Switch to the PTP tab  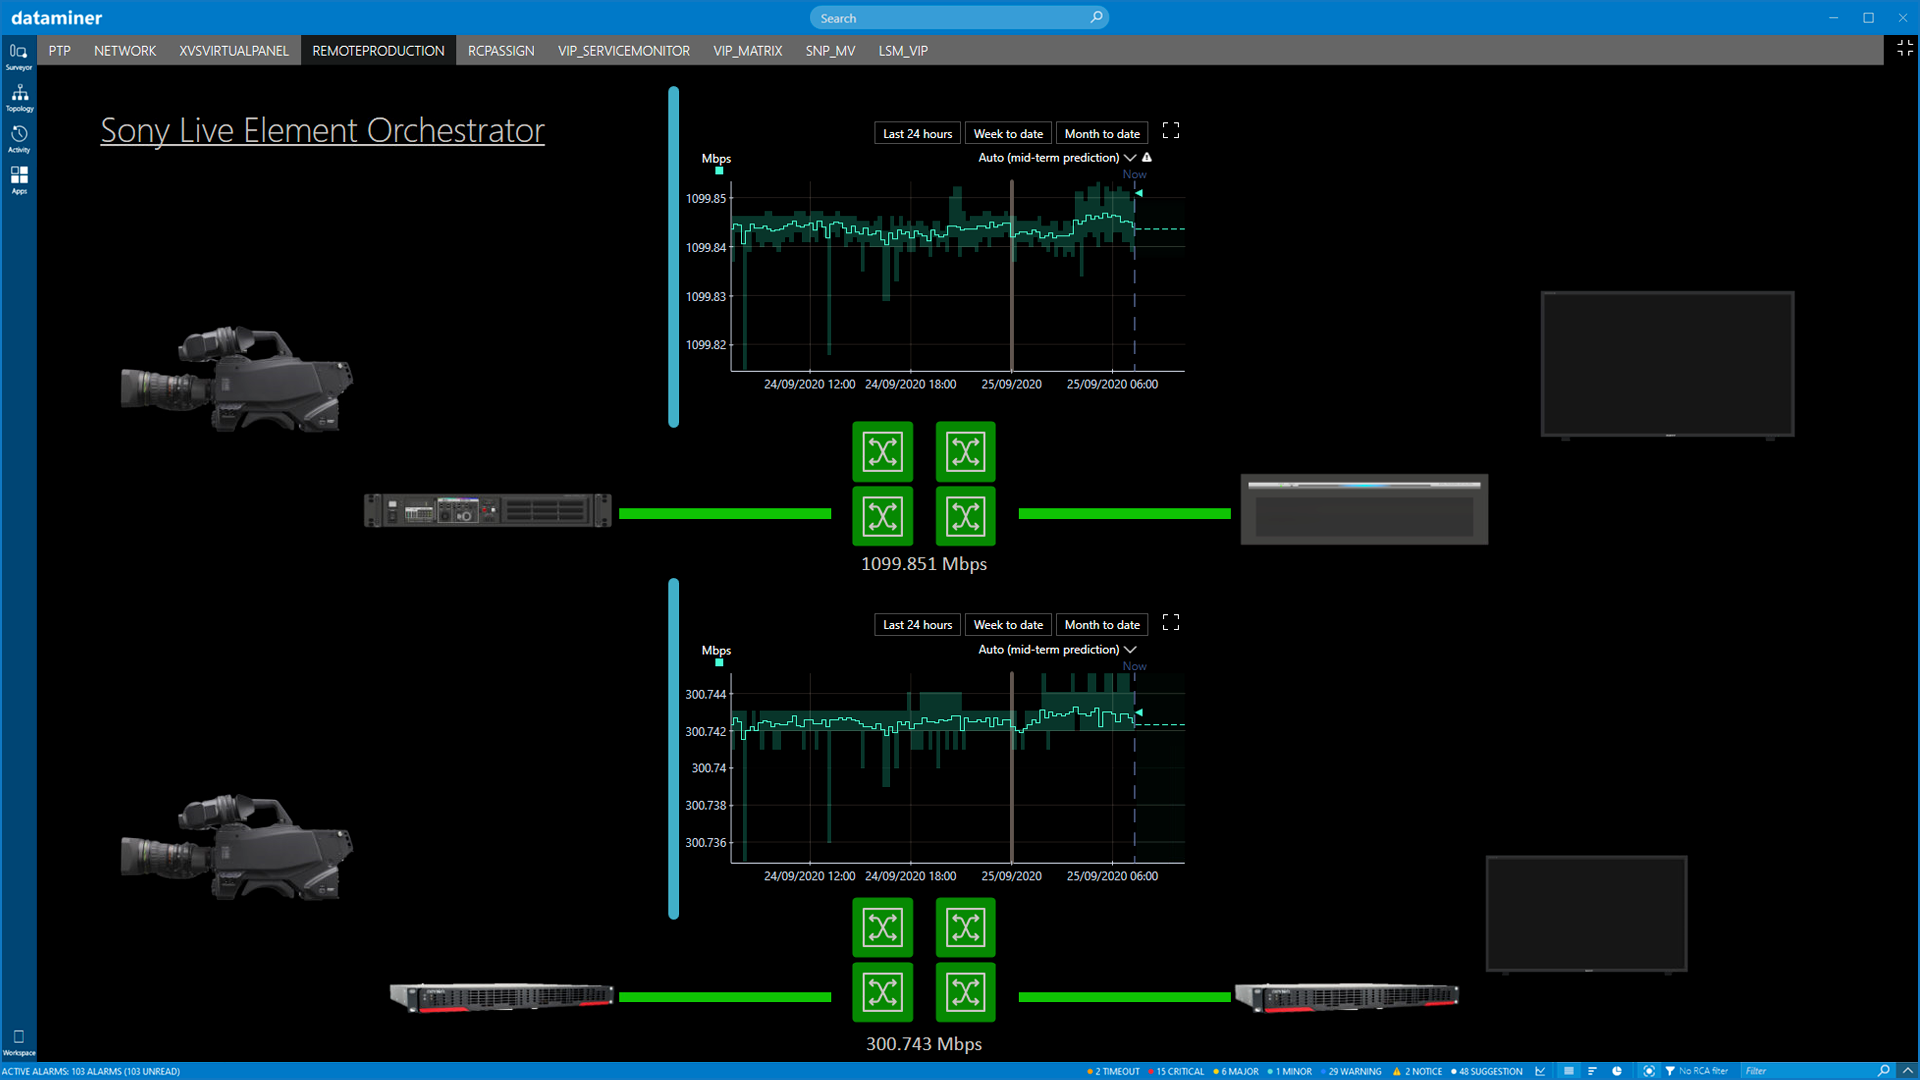coord(59,51)
